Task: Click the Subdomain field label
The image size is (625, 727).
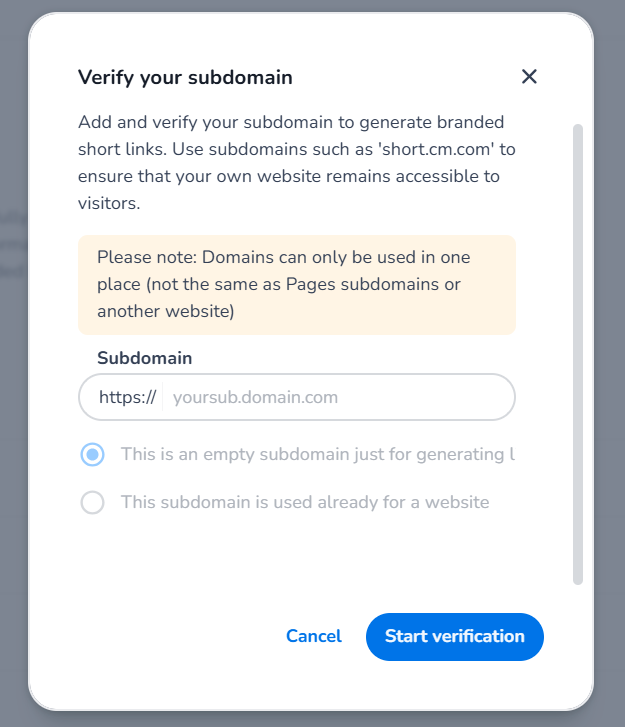Action: pyautogui.click(x=144, y=357)
